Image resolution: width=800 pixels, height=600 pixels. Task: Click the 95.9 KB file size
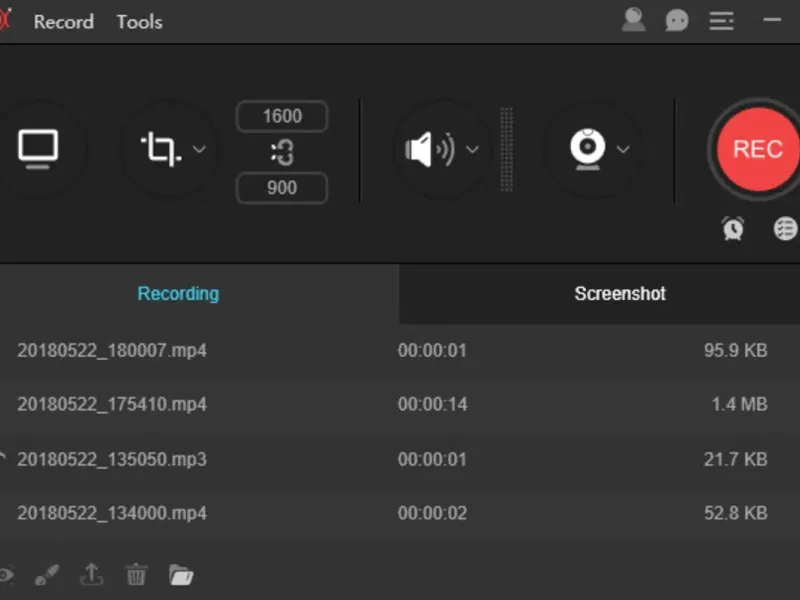point(736,351)
